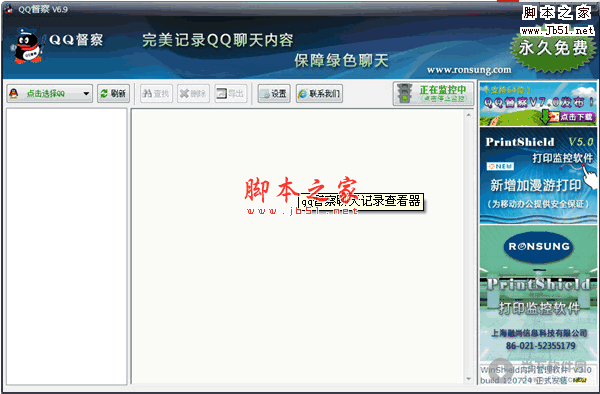The width and height of the screenshot is (600, 394).
Task: Visit the www.ronsung.com link in the banner
Action: tap(469, 70)
